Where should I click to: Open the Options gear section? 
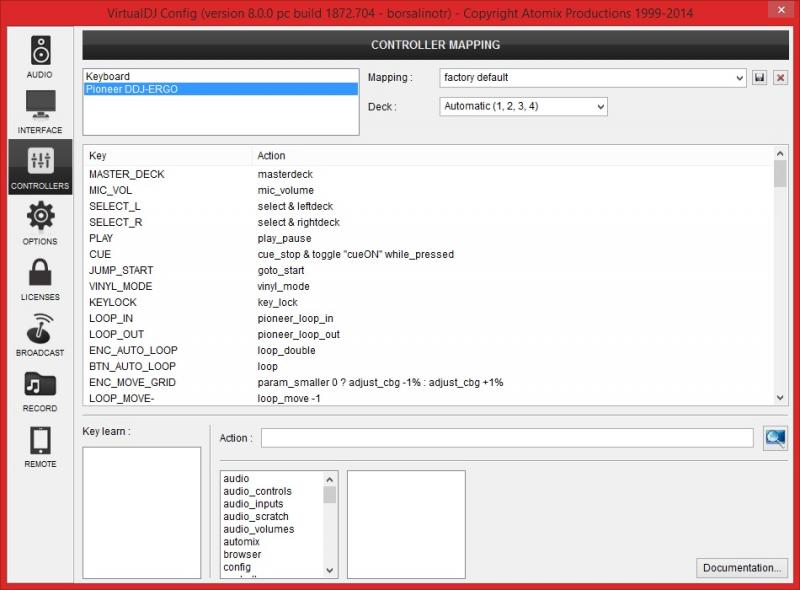(40, 223)
